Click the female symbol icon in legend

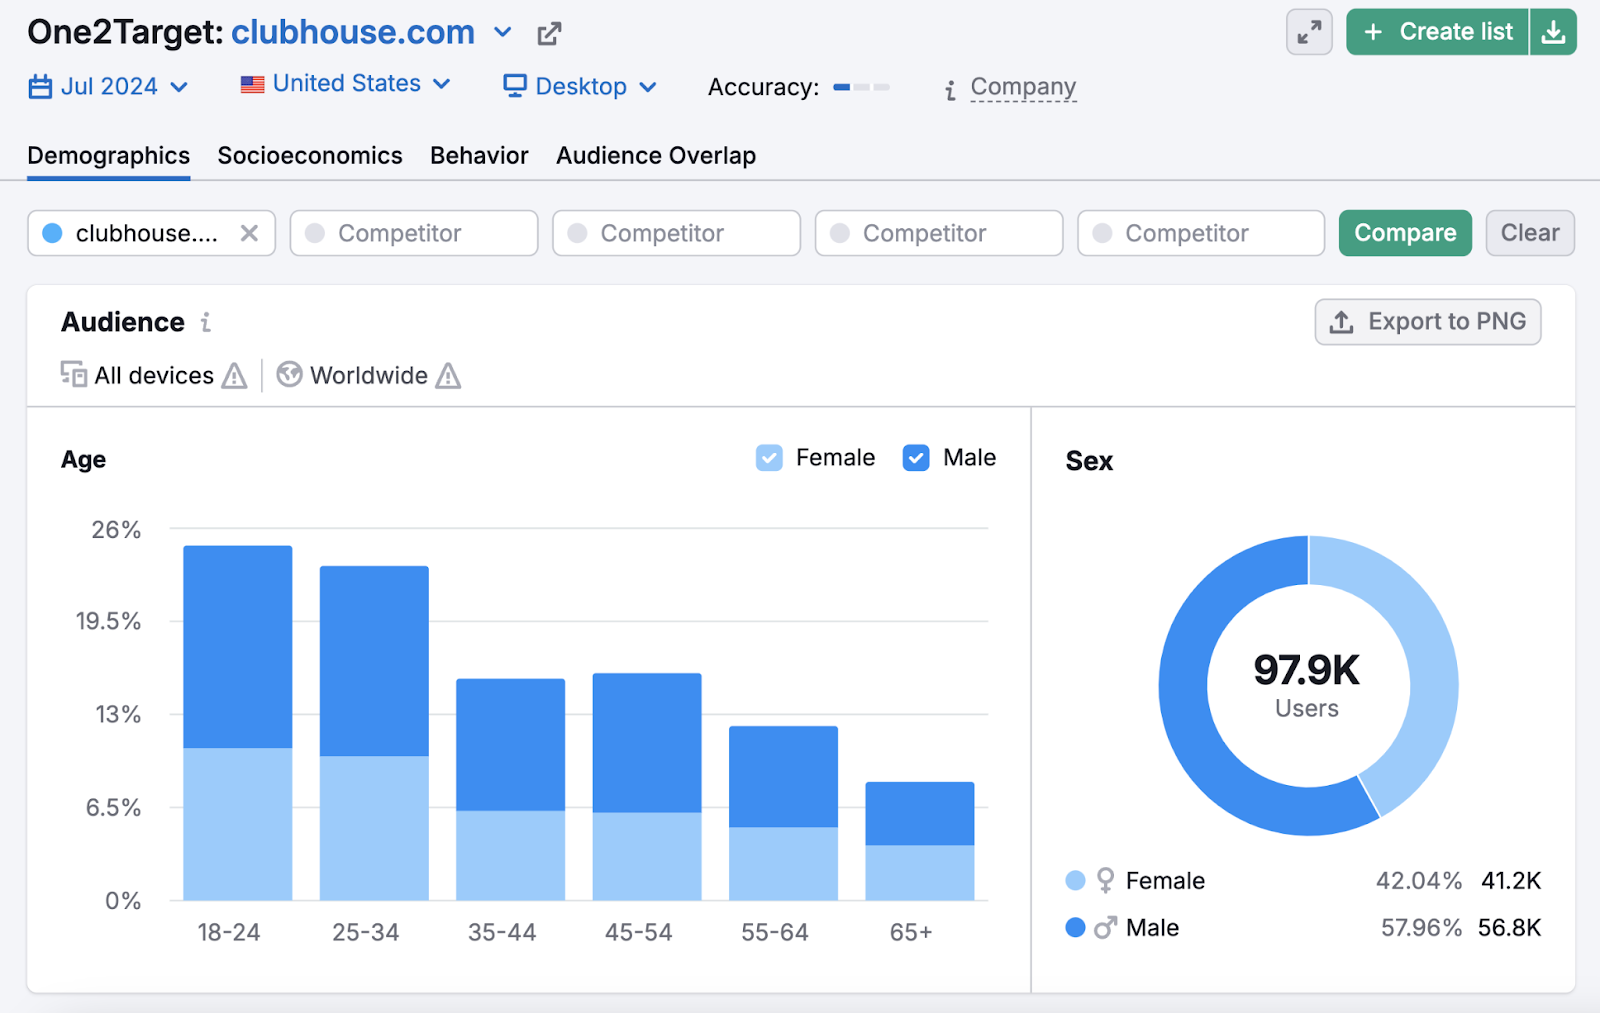(1105, 880)
